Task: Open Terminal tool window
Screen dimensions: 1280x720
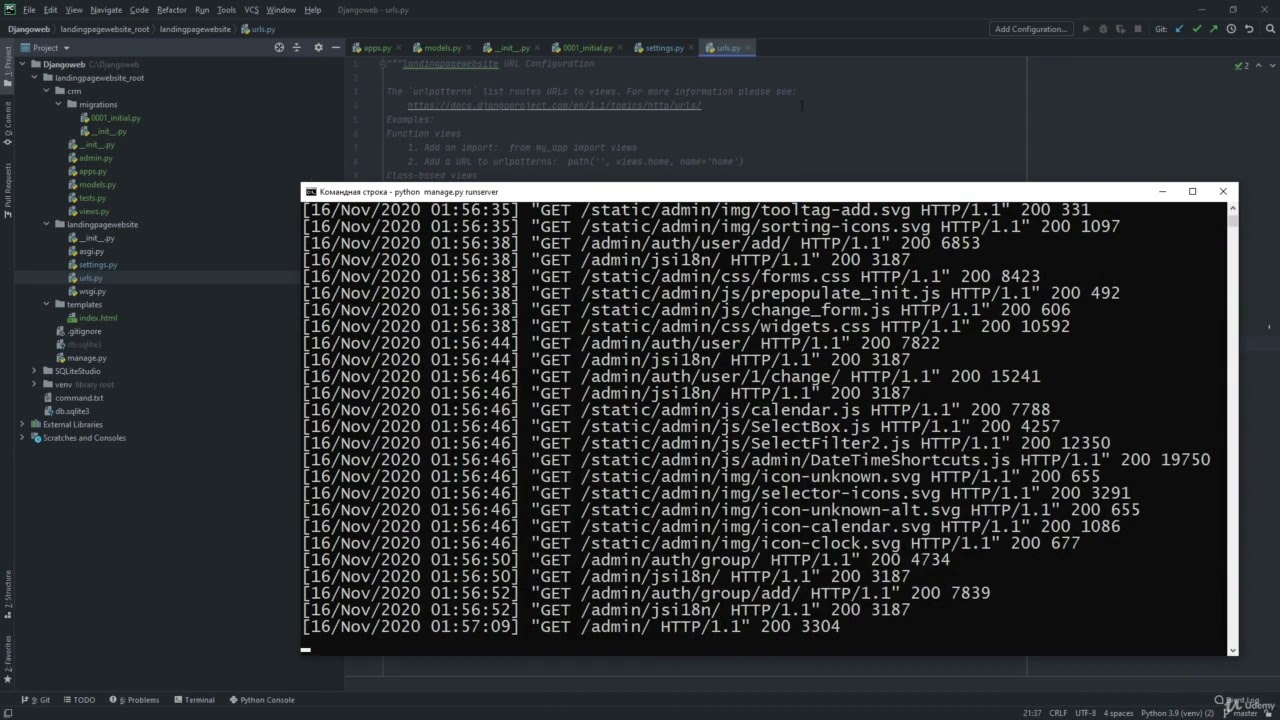Action: point(194,700)
